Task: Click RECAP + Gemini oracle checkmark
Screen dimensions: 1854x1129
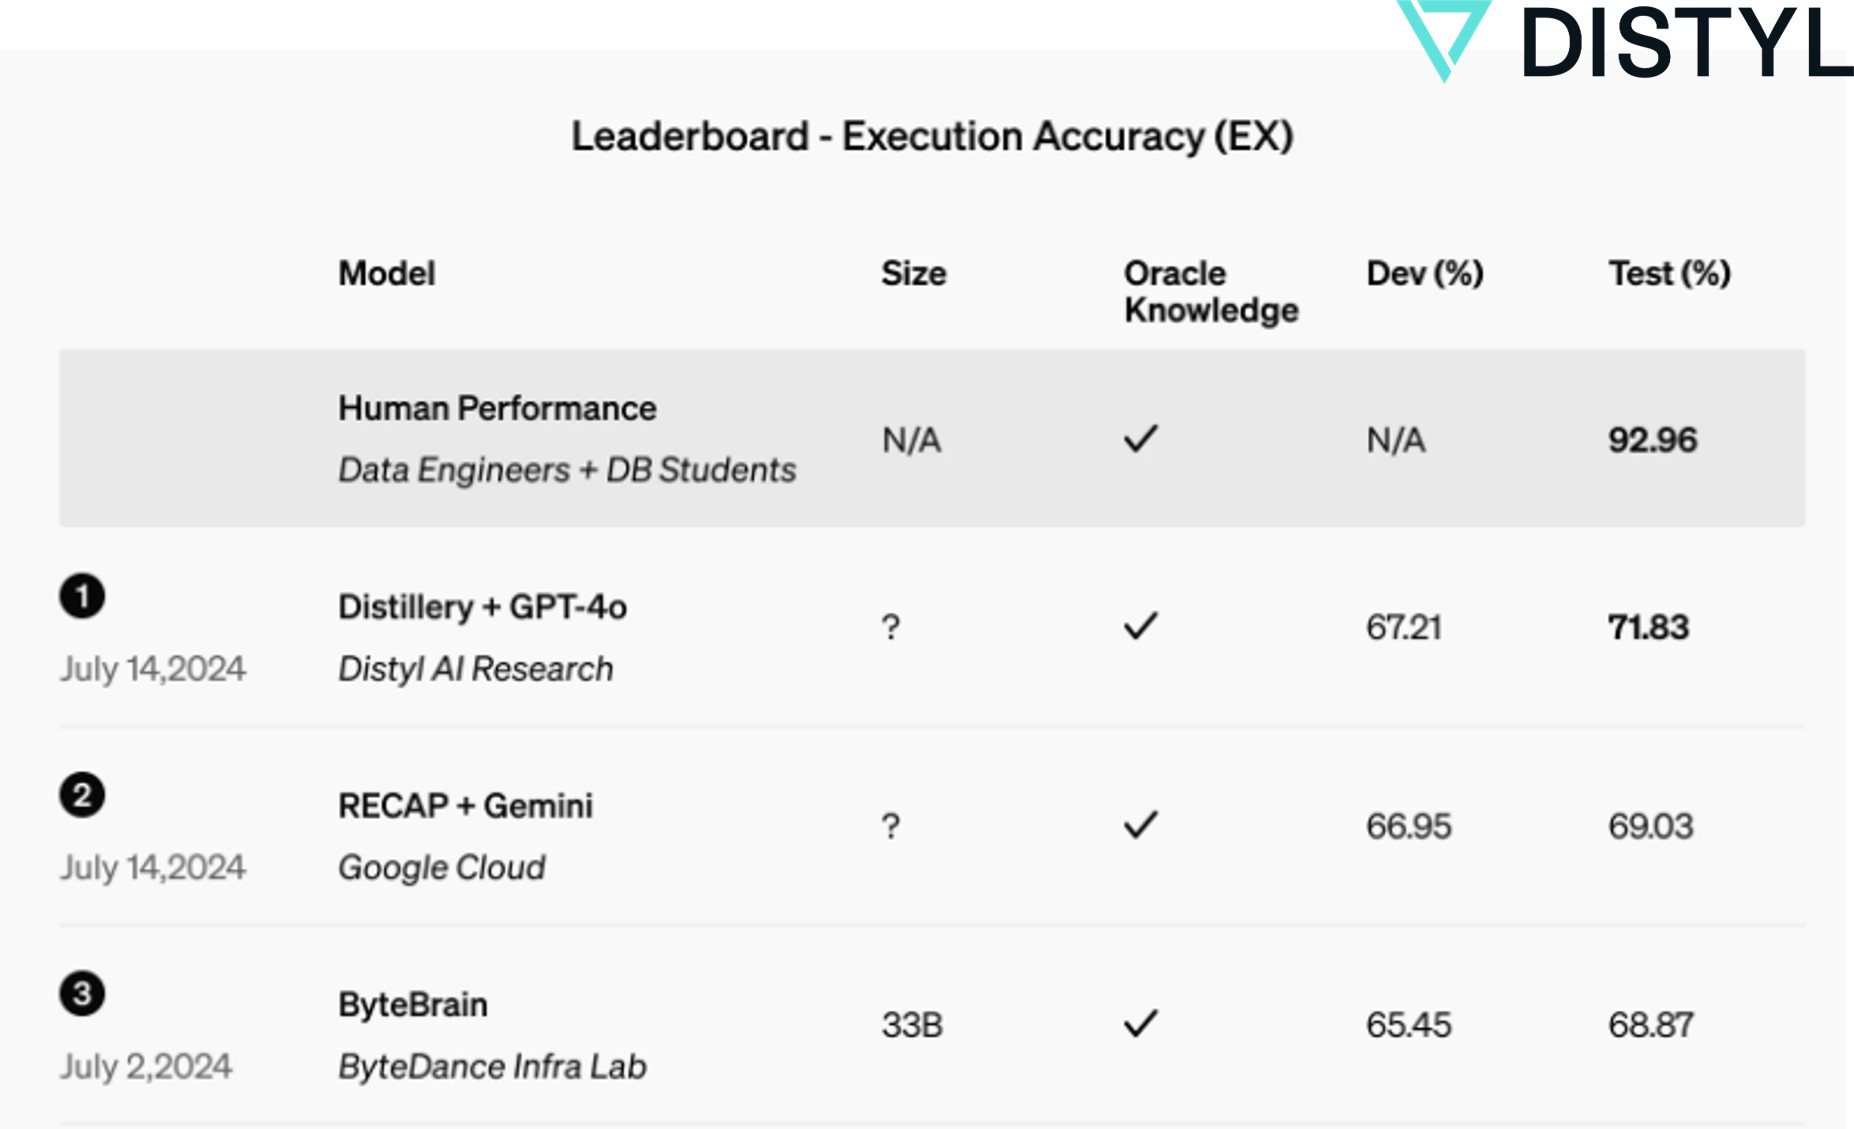Action: [1140, 825]
